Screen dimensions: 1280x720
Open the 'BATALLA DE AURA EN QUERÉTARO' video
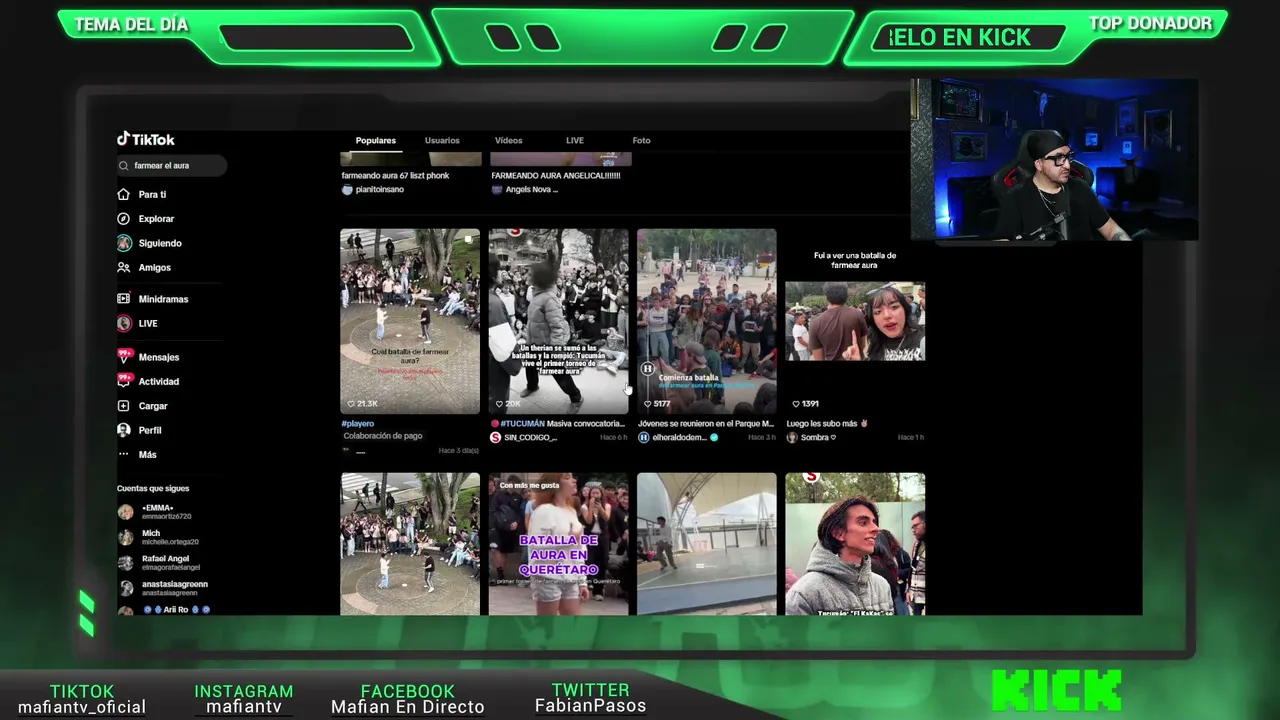(558, 544)
